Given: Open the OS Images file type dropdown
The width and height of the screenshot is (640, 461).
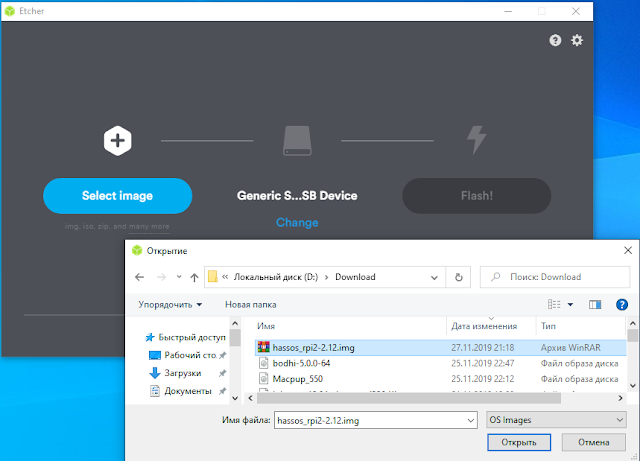Looking at the screenshot, I should pos(556,420).
